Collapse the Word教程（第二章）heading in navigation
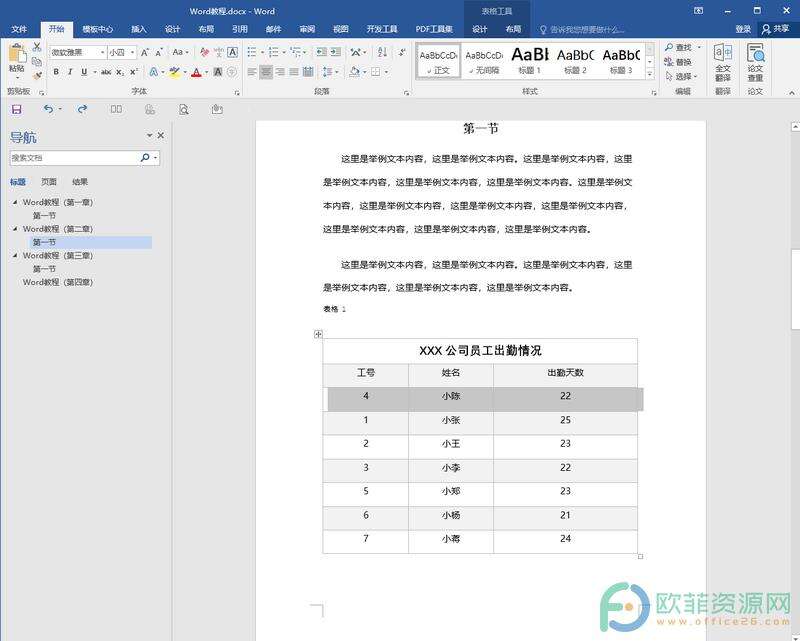Screen dimensions: 800x641 tap(15, 228)
